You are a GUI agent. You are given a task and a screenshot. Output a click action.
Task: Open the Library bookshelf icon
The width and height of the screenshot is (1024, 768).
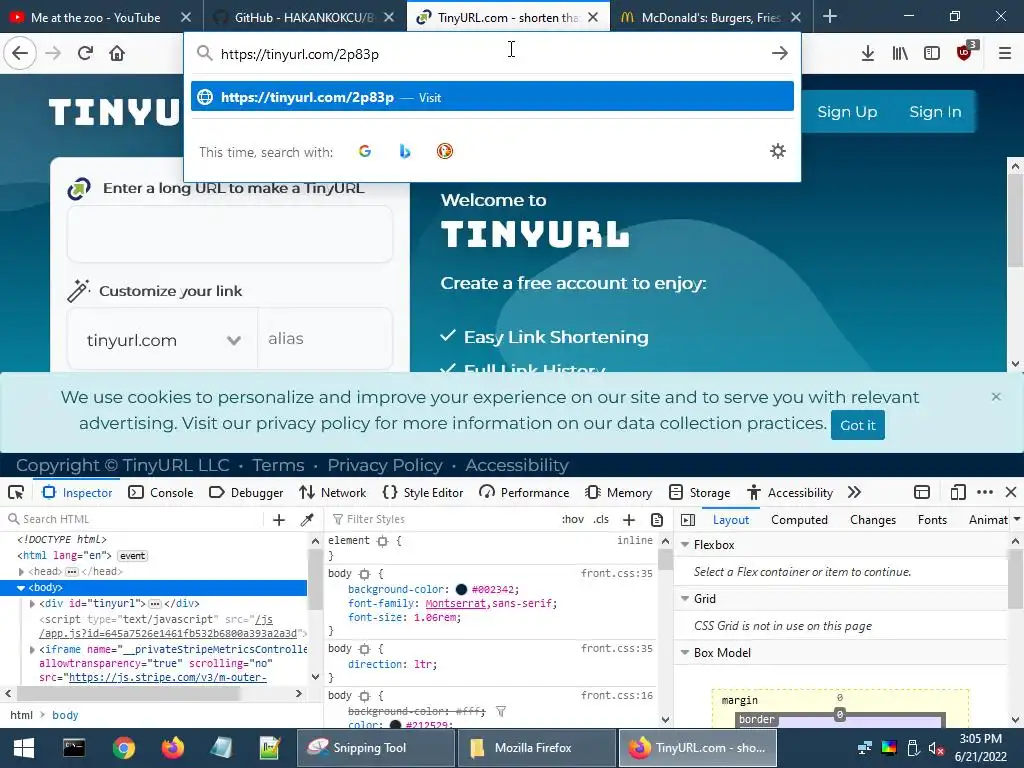(900, 54)
